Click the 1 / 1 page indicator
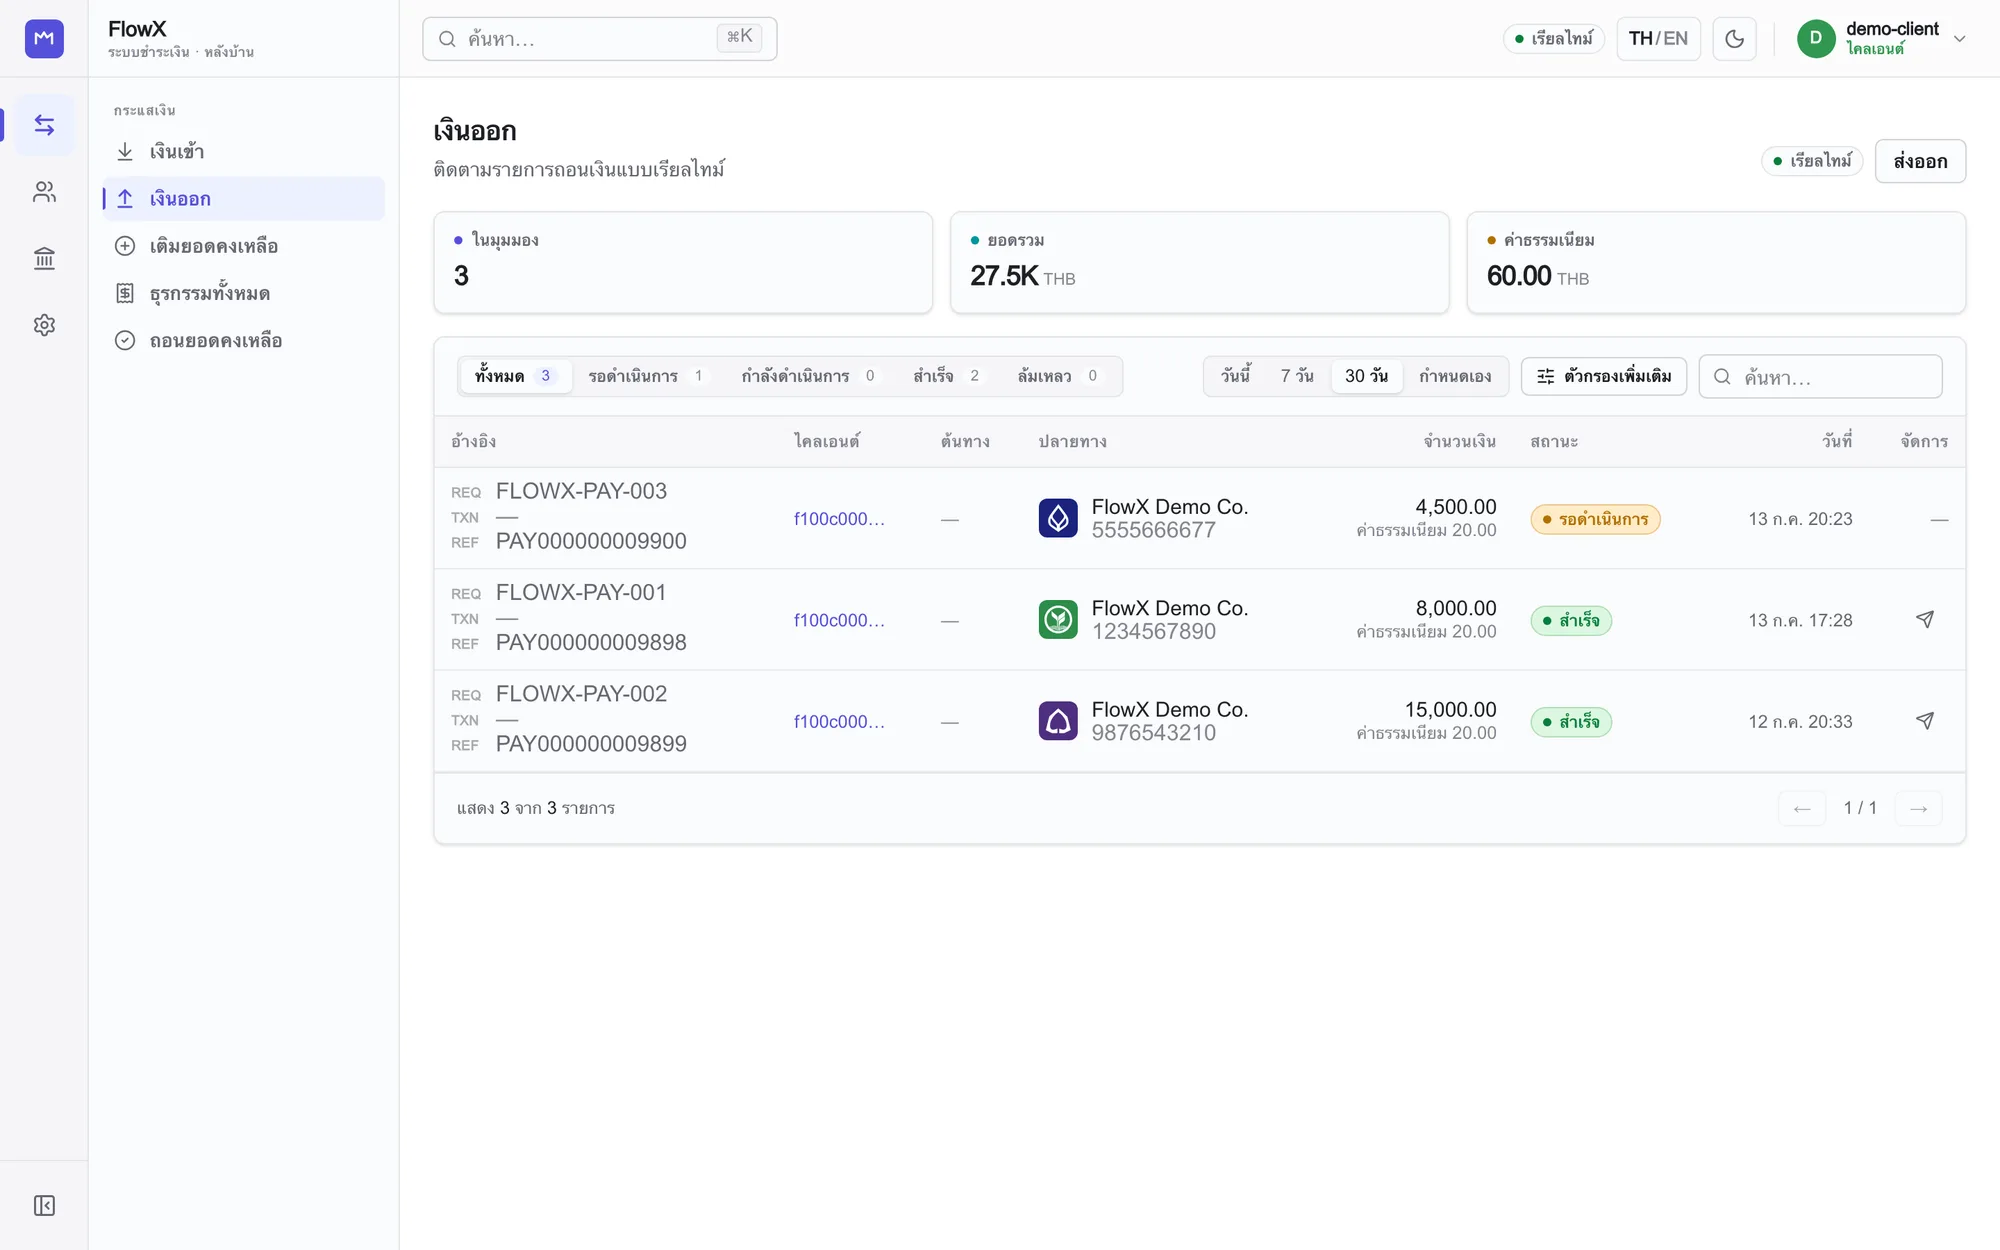2000x1250 pixels. tap(1860, 808)
